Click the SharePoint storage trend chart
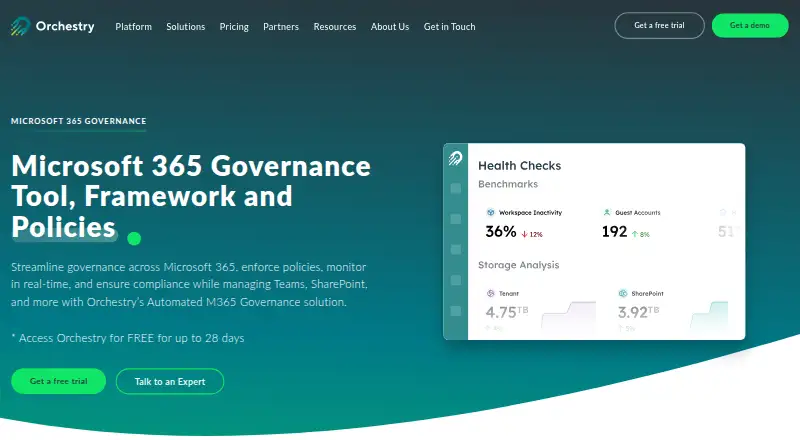800x440 pixels. 709,315
